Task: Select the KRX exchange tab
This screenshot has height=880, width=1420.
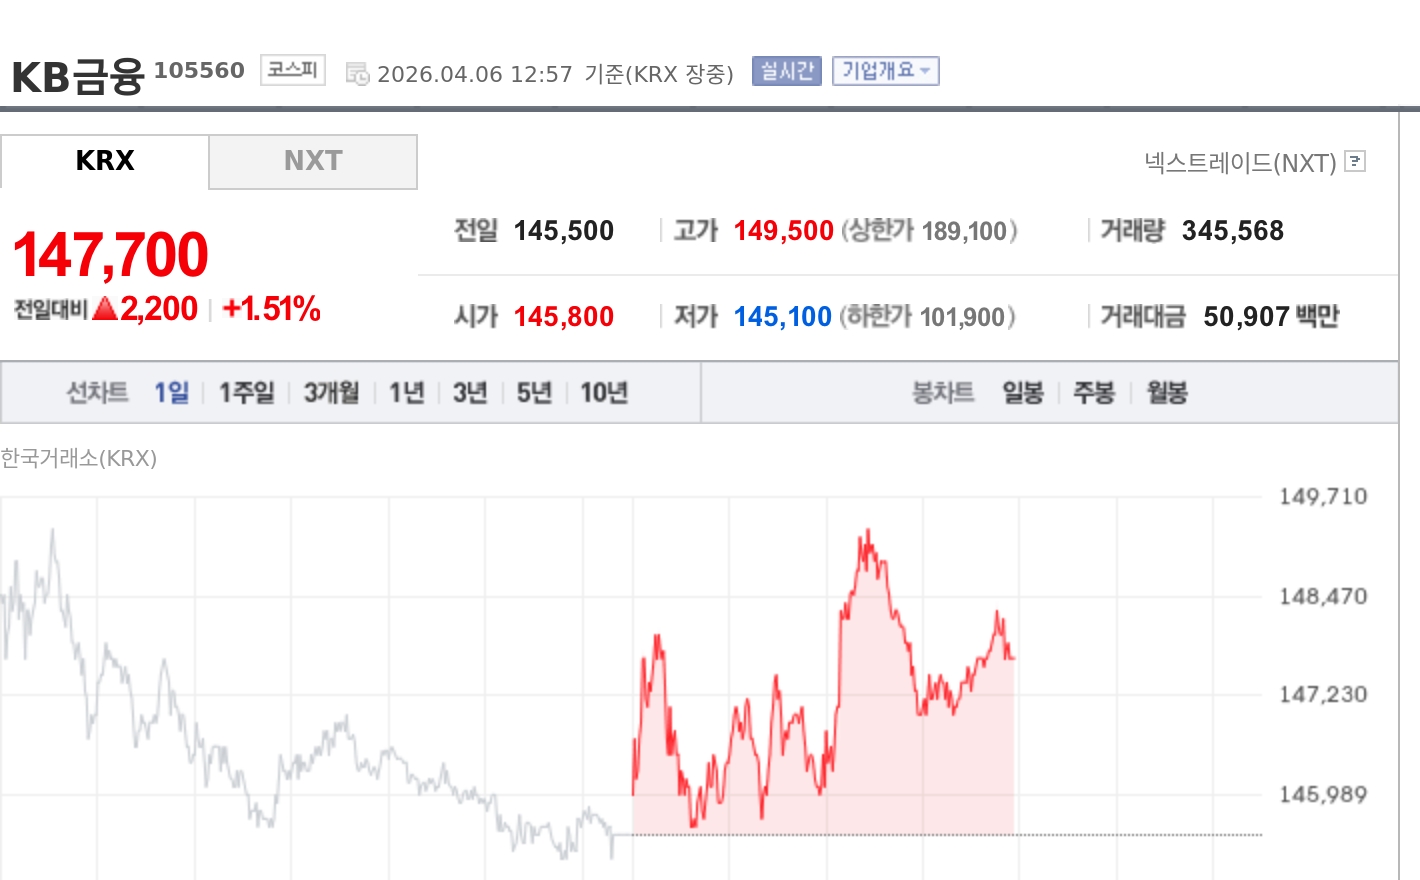Action: [105, 161]
